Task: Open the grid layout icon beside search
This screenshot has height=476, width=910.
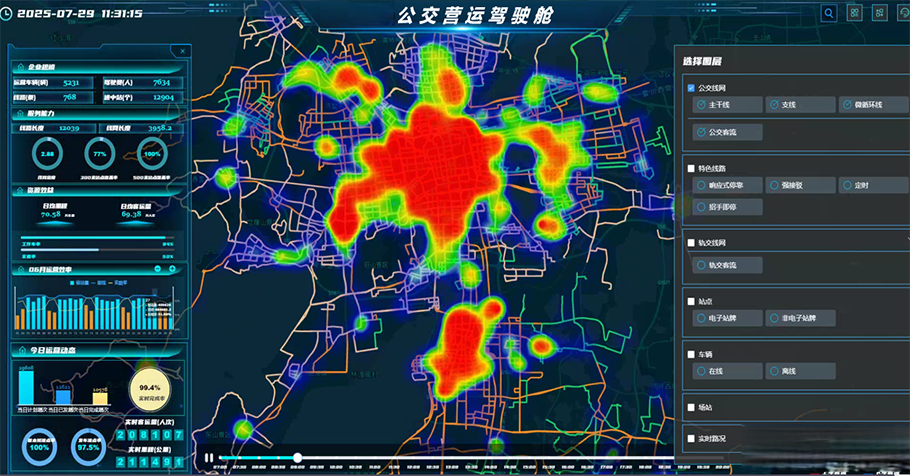Action: (855, 13)
